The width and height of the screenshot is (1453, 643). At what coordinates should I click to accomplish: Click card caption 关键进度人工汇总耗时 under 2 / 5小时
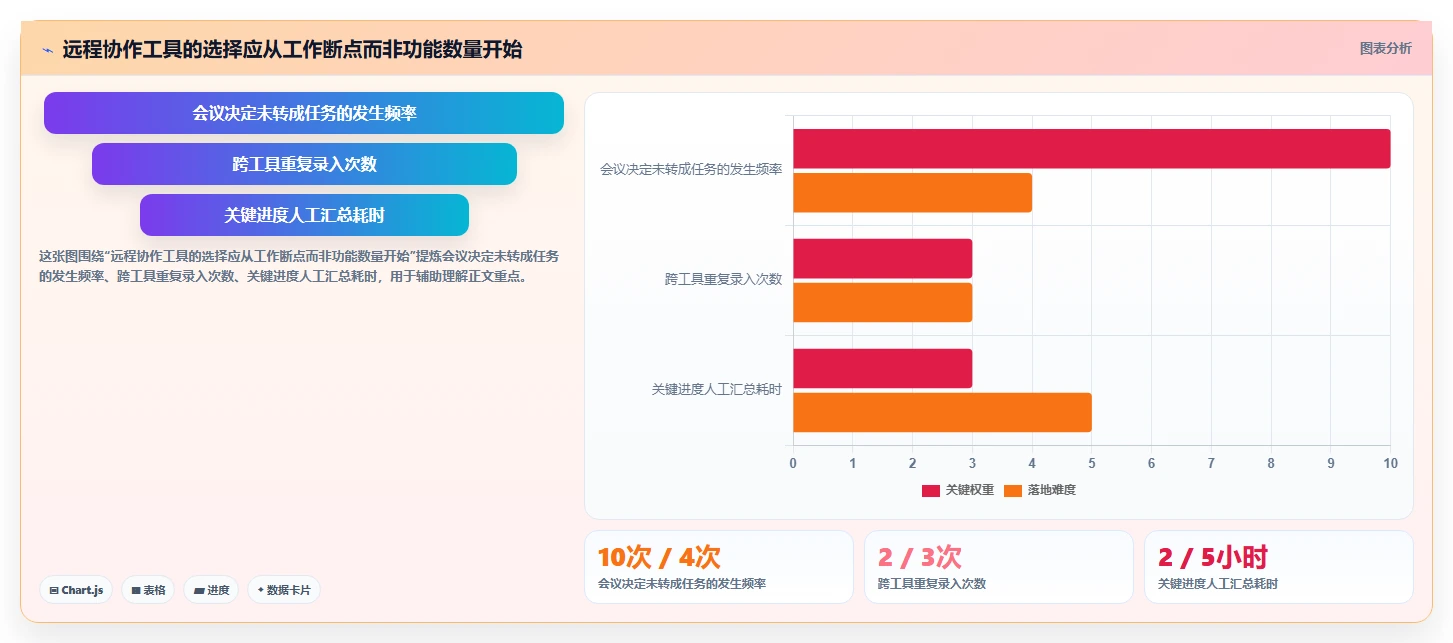click(1218, 584)
